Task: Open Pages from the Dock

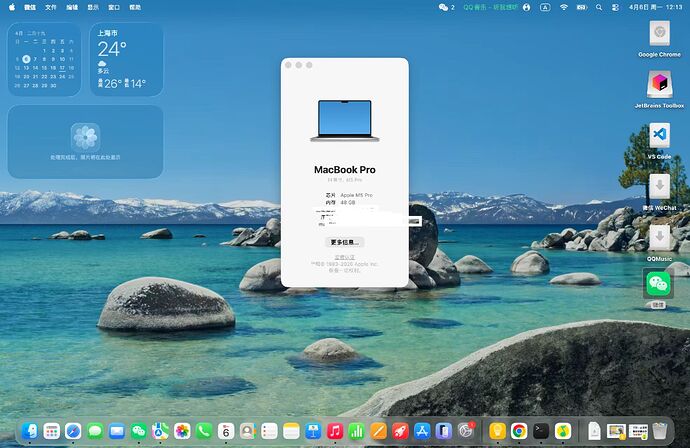Action: coord(378,431)
